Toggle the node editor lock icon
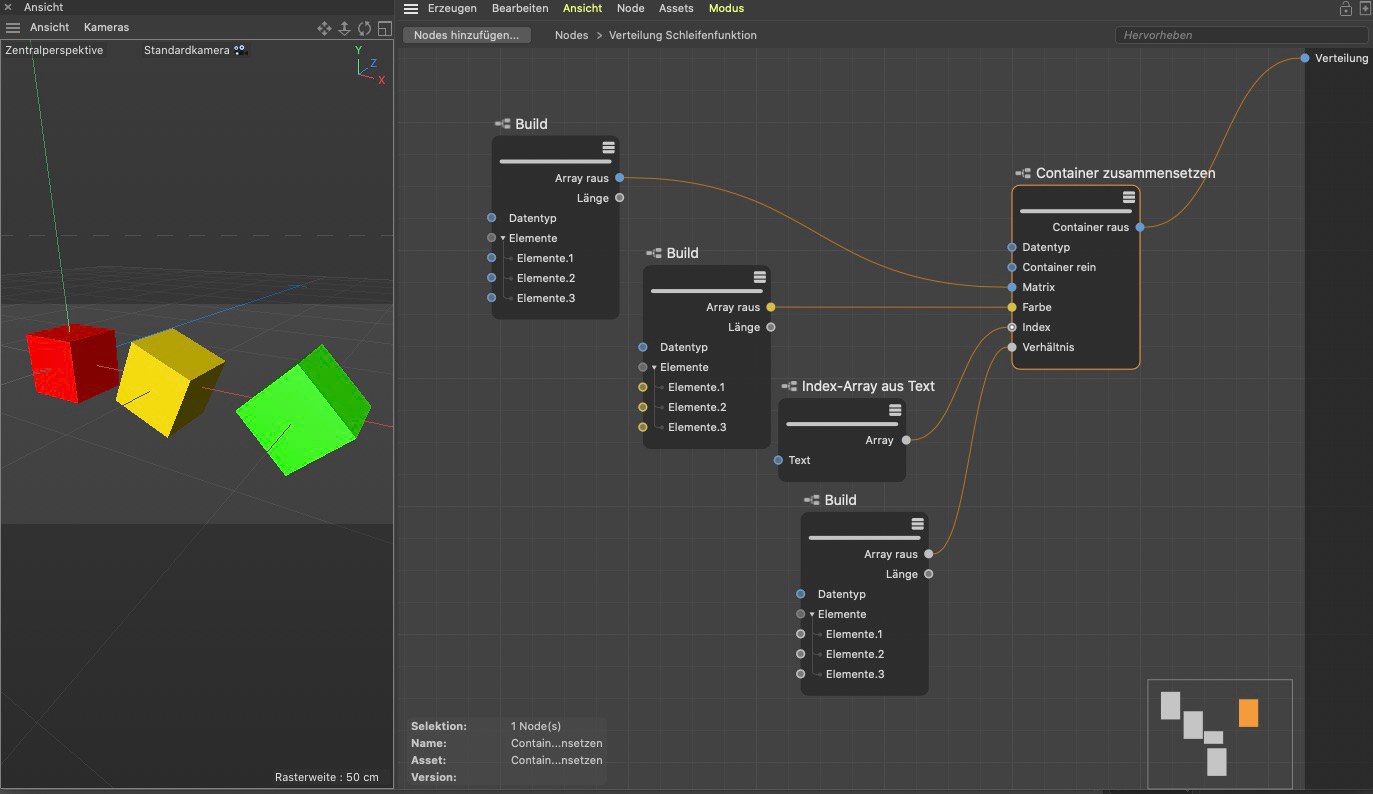This screenshot has height=794, width=1373. (x=1346, y=9)
